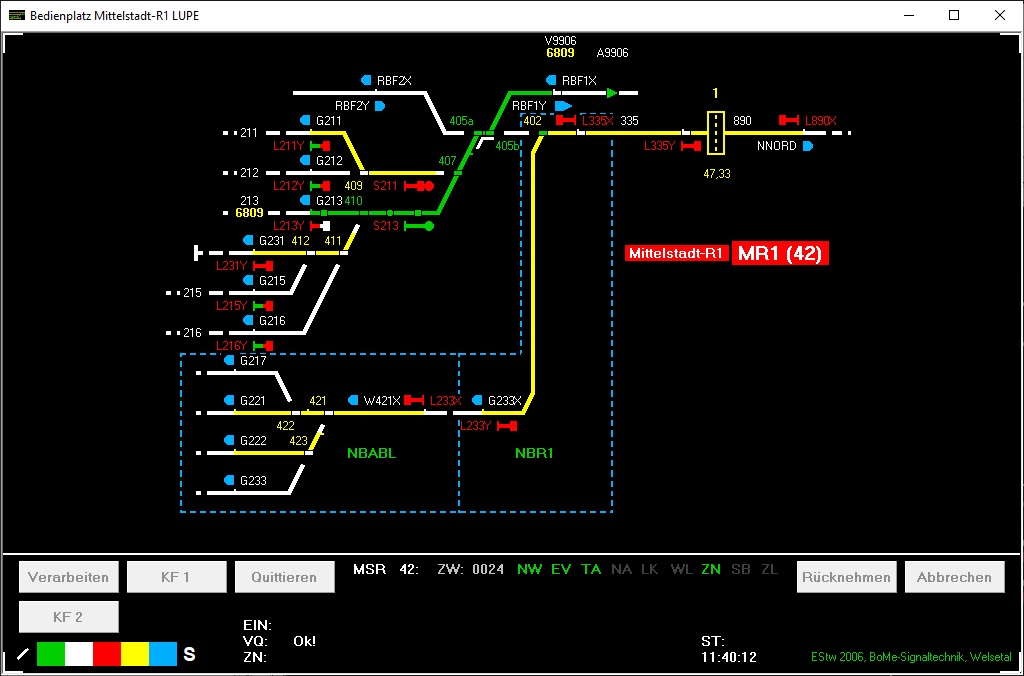Select the S213 green main signal
1024x676 pixels.
click(x=419, y=226)
